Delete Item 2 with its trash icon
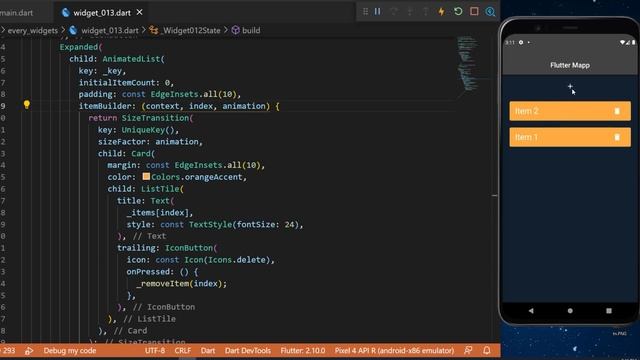This screenshot has width=640, height=360. [617, 111]
